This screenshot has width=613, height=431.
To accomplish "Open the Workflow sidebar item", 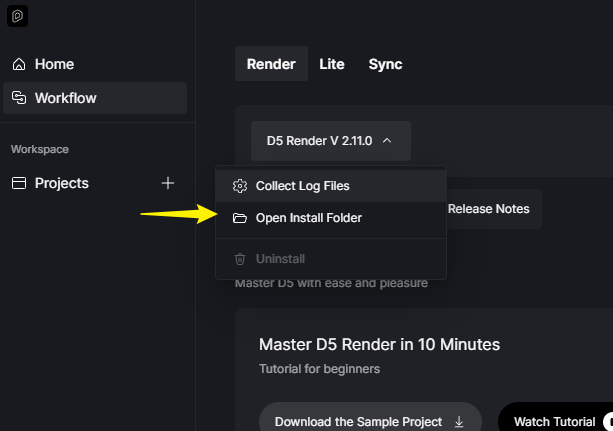I will click(x=95, y=98).
